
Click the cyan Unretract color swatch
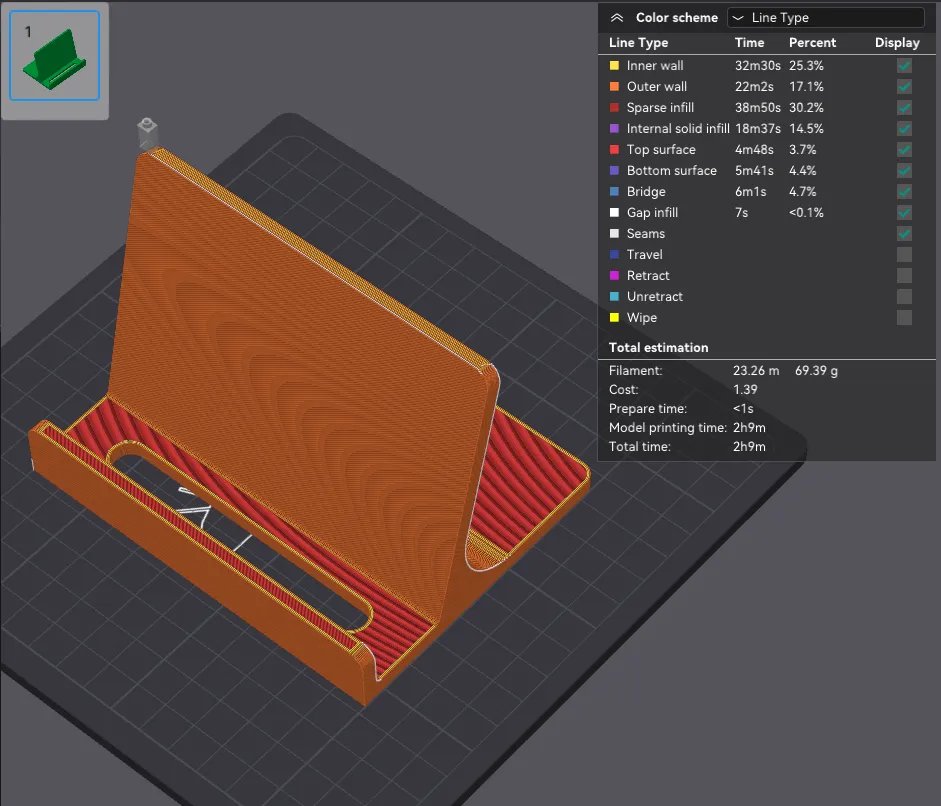tap(615, 297)
